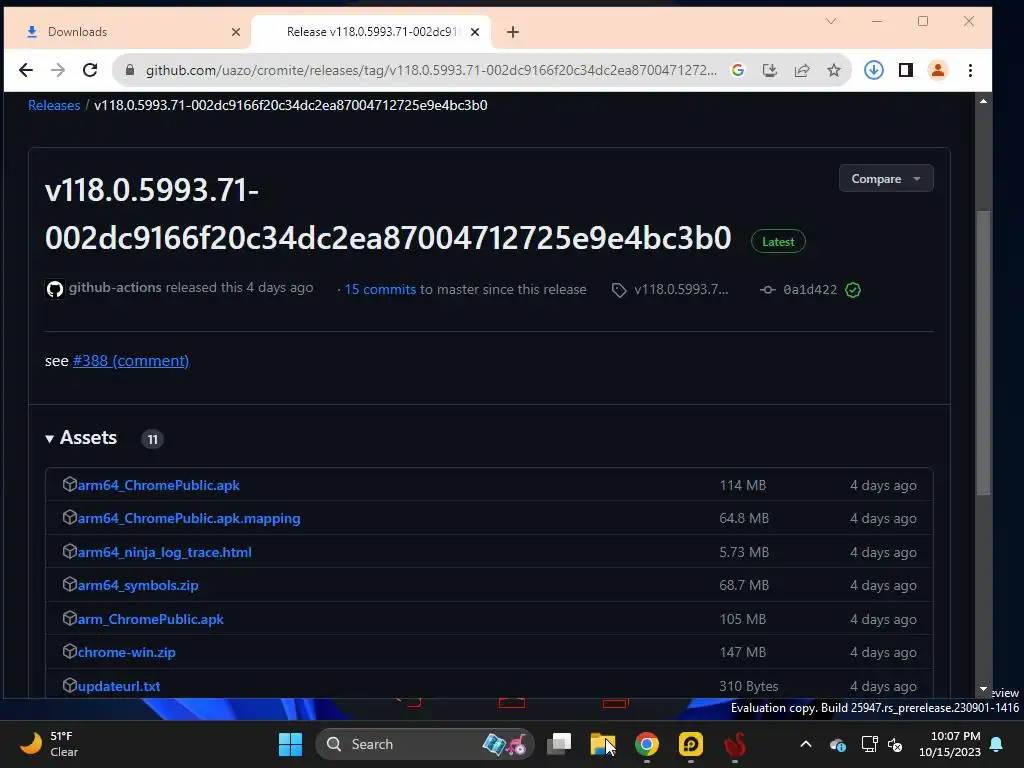Open the github-actions author link
The image size is (1024, 768).
115,288
